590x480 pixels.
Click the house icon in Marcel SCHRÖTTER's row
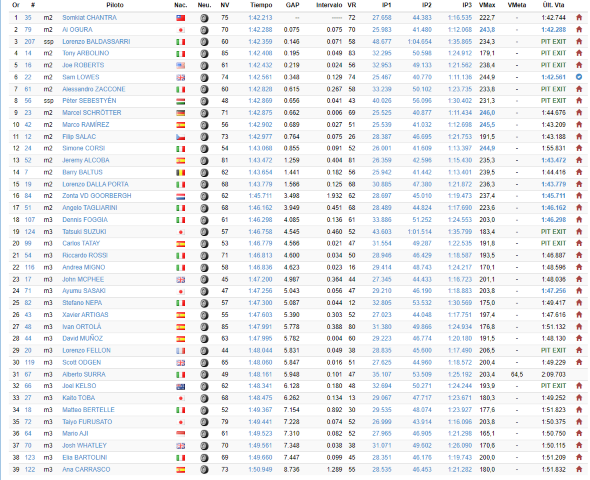click(579, 113)
